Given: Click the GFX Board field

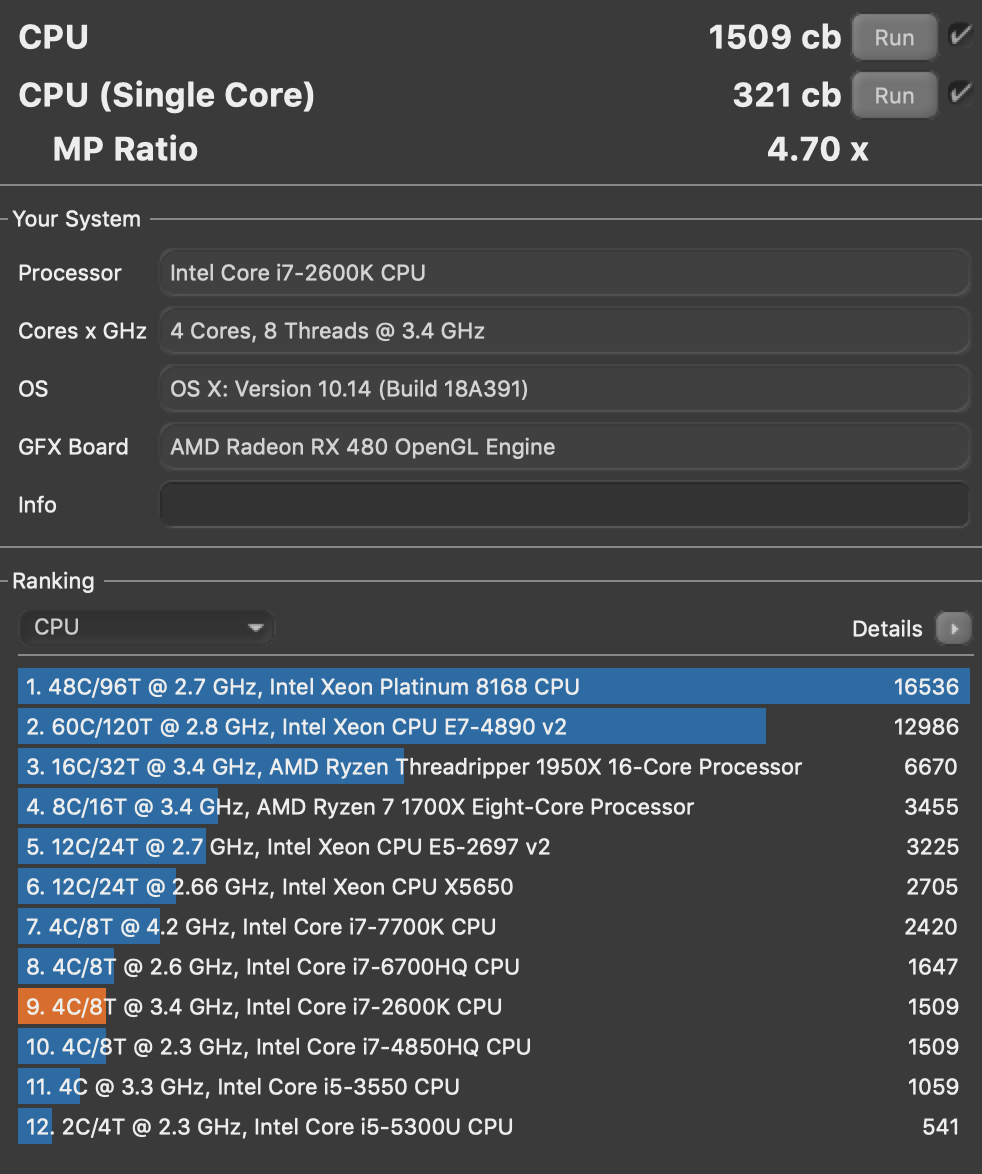Looking at the screenshot, I should tap(565, 447).
